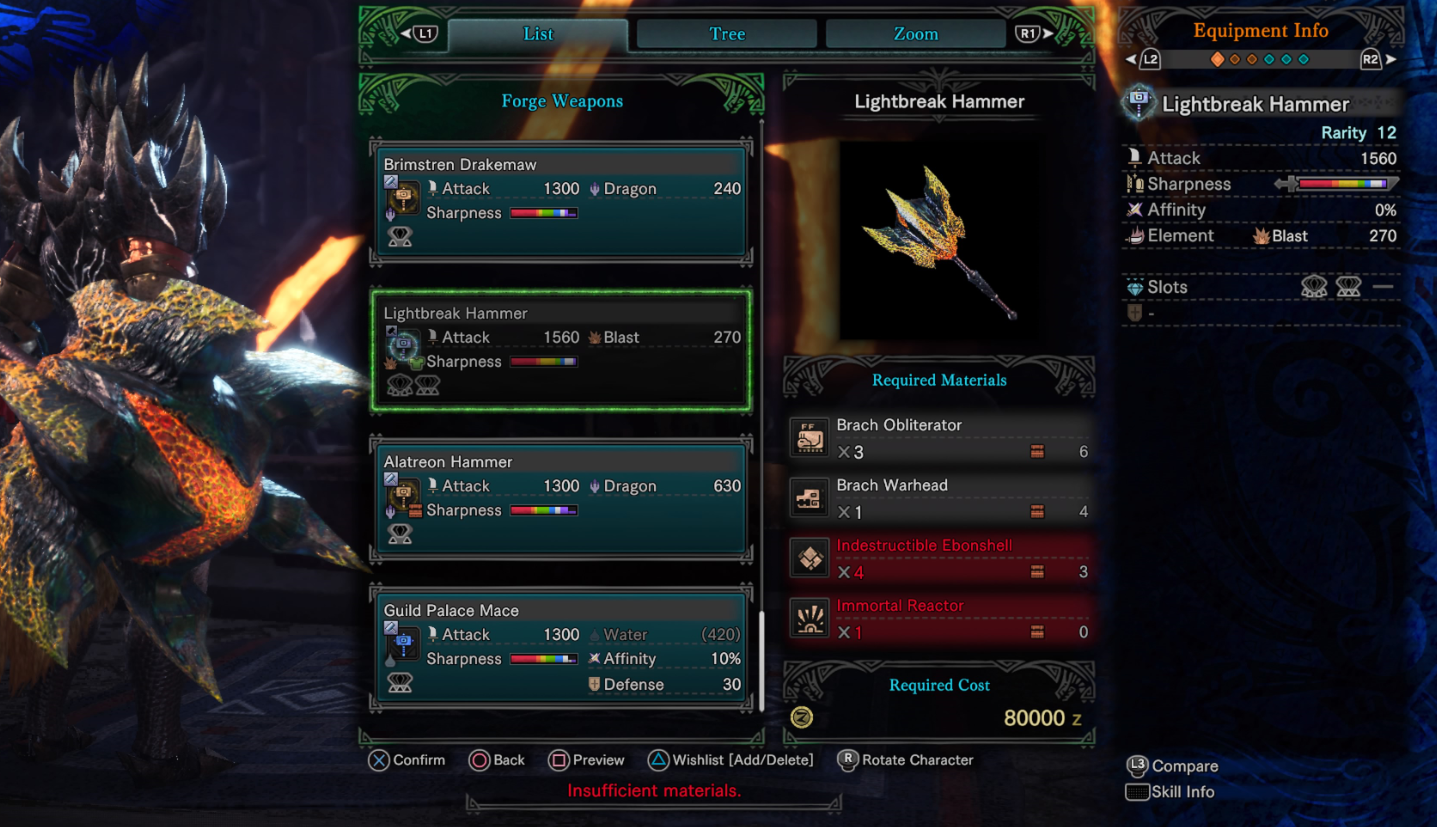The height and width of the screenshot is (827, 1437).
Task: Click the Preview button prompt
Action: tap(587, 760)
